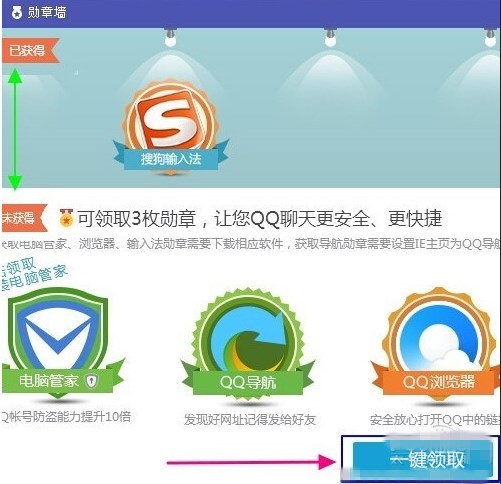The image size is (501, 484).
Task: Click the headline 可领取3枚勋章
Action: (137, 218)
